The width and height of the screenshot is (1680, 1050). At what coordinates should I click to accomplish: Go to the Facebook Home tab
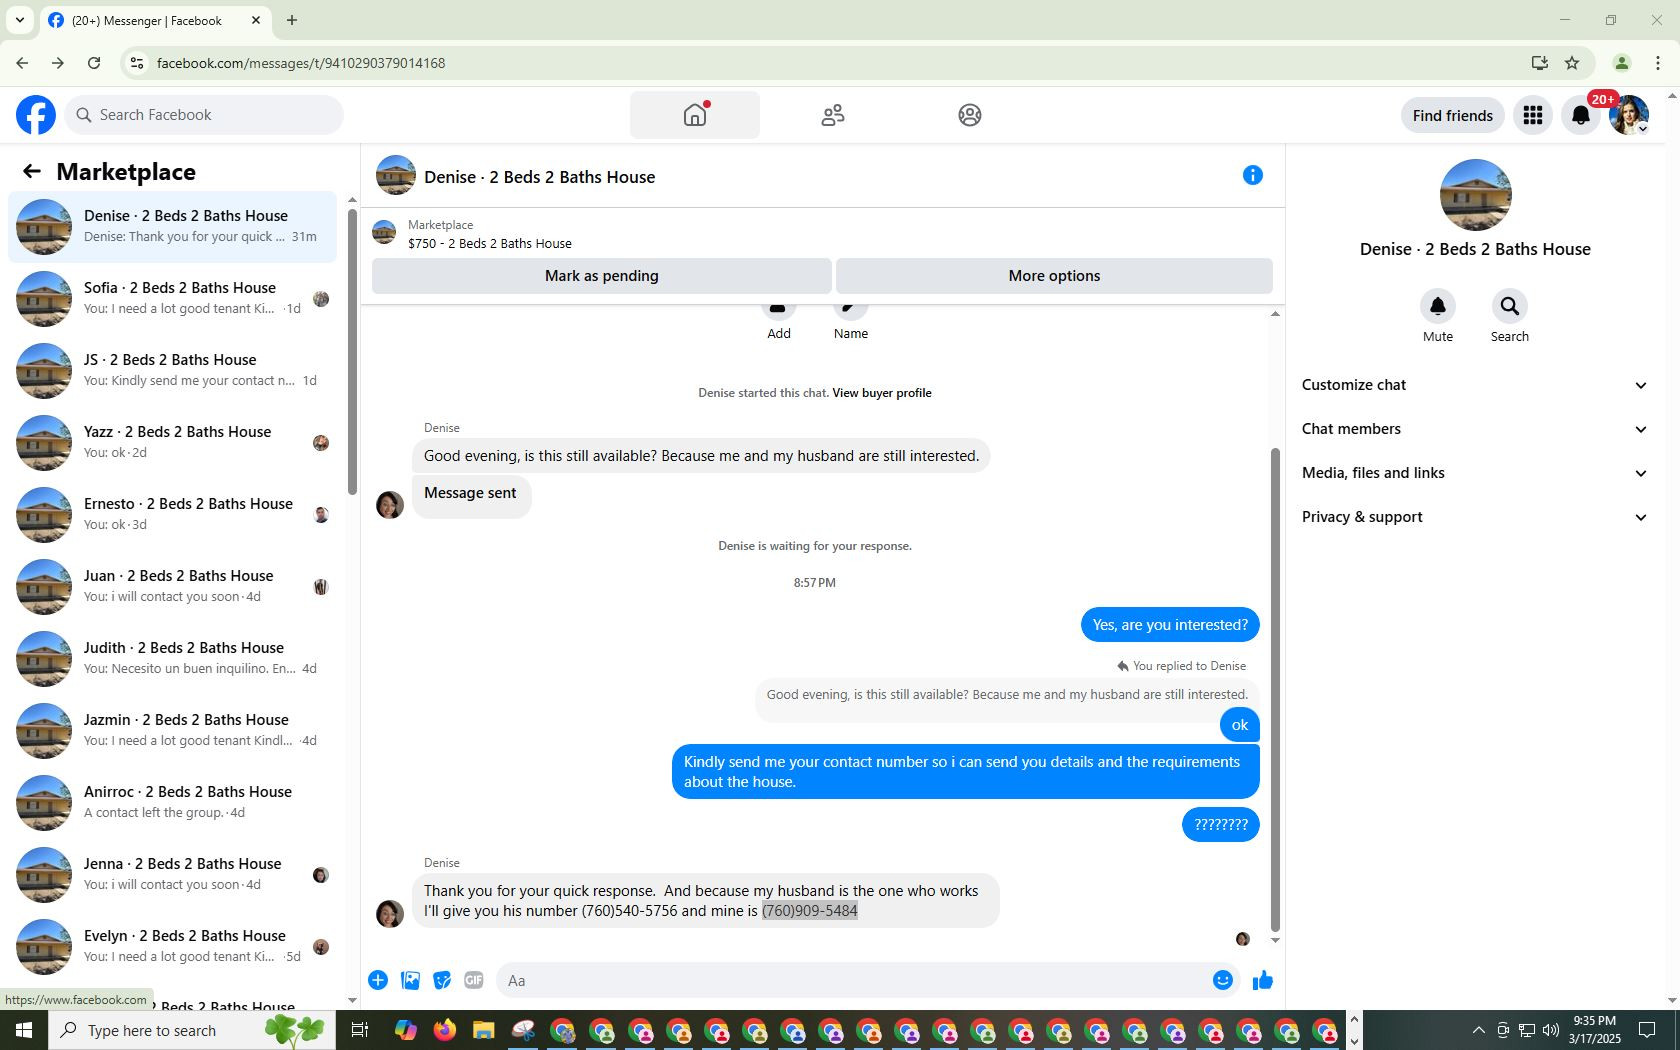point(695,115)
